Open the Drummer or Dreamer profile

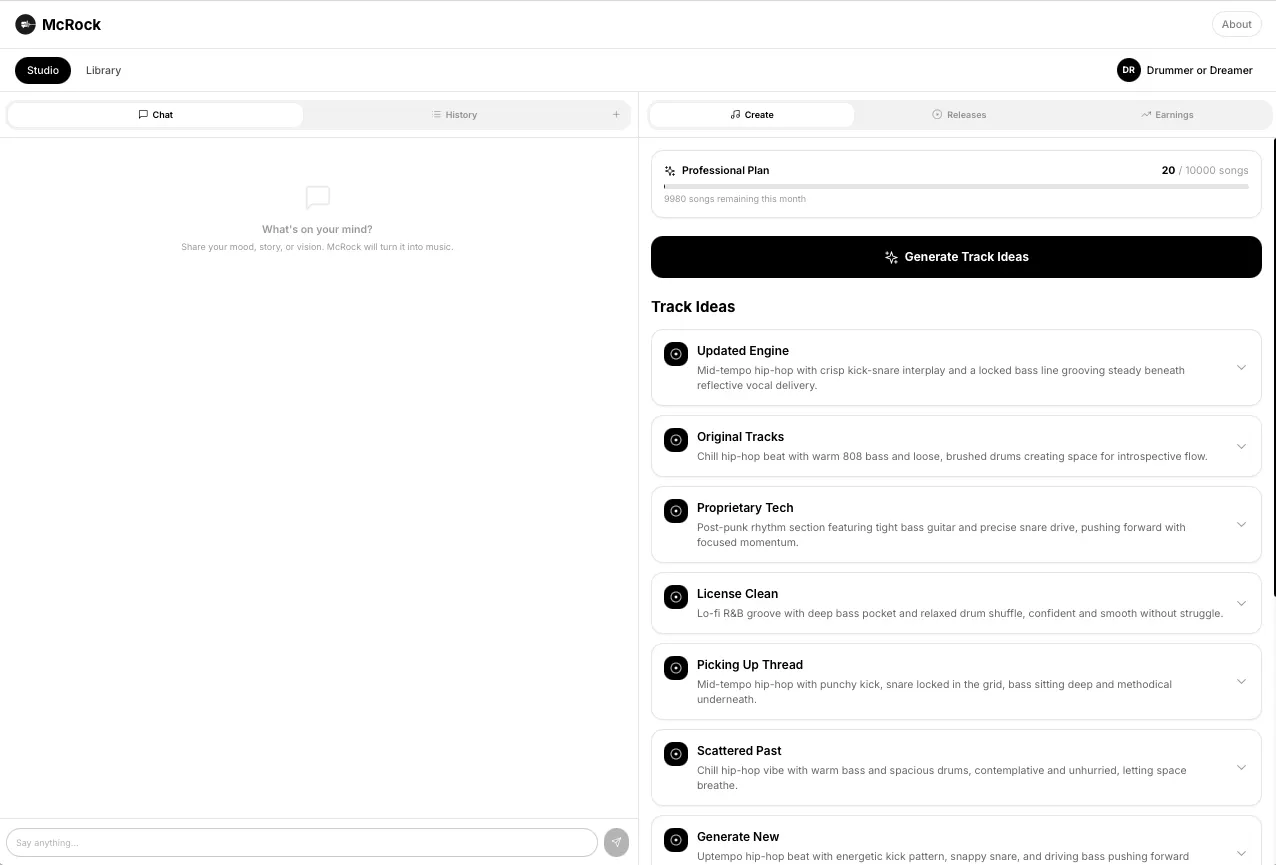click(1185, 70)
